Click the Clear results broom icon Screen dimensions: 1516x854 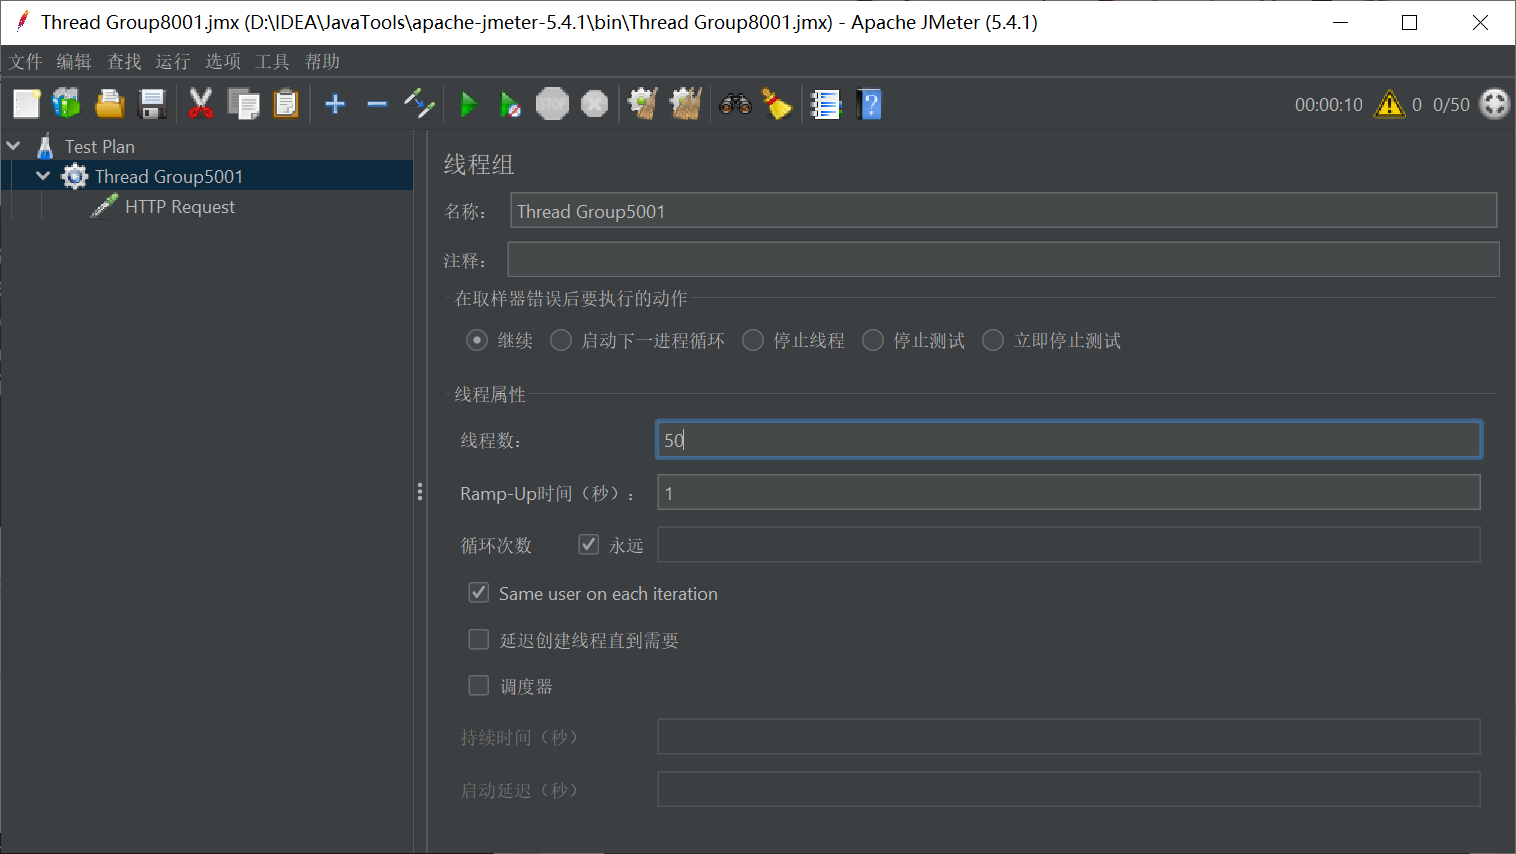tap(643, 104)
